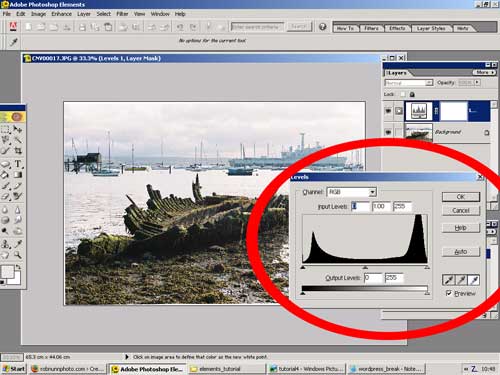Click the Help button in Levels
The height and width of the screenshot is (375, 500).
click(461, 228)
